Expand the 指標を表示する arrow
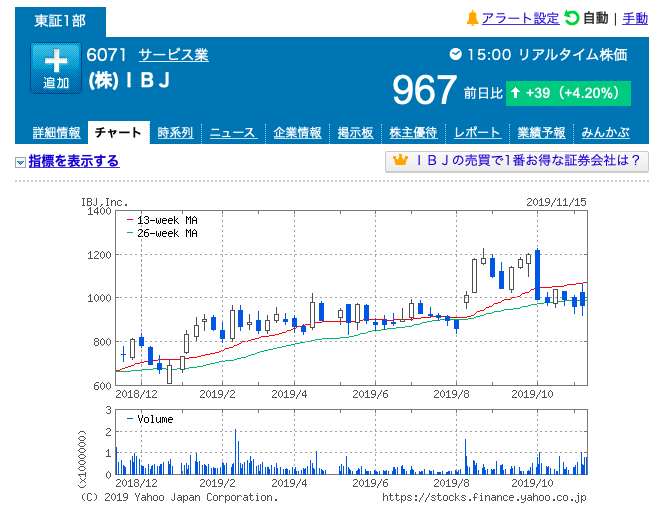The height and width of the screenshot is (512, 658). [x=20, y=162]
